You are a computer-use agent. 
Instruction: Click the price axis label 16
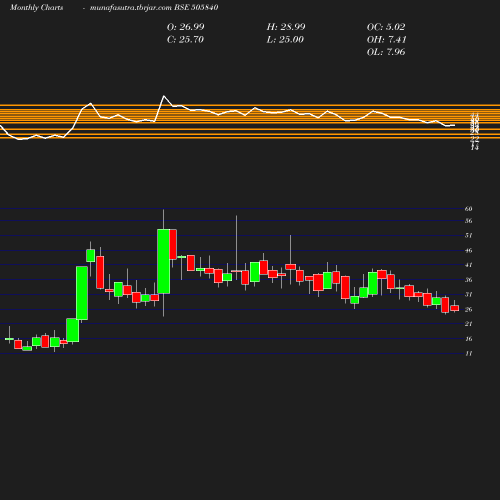click(468, 339)
